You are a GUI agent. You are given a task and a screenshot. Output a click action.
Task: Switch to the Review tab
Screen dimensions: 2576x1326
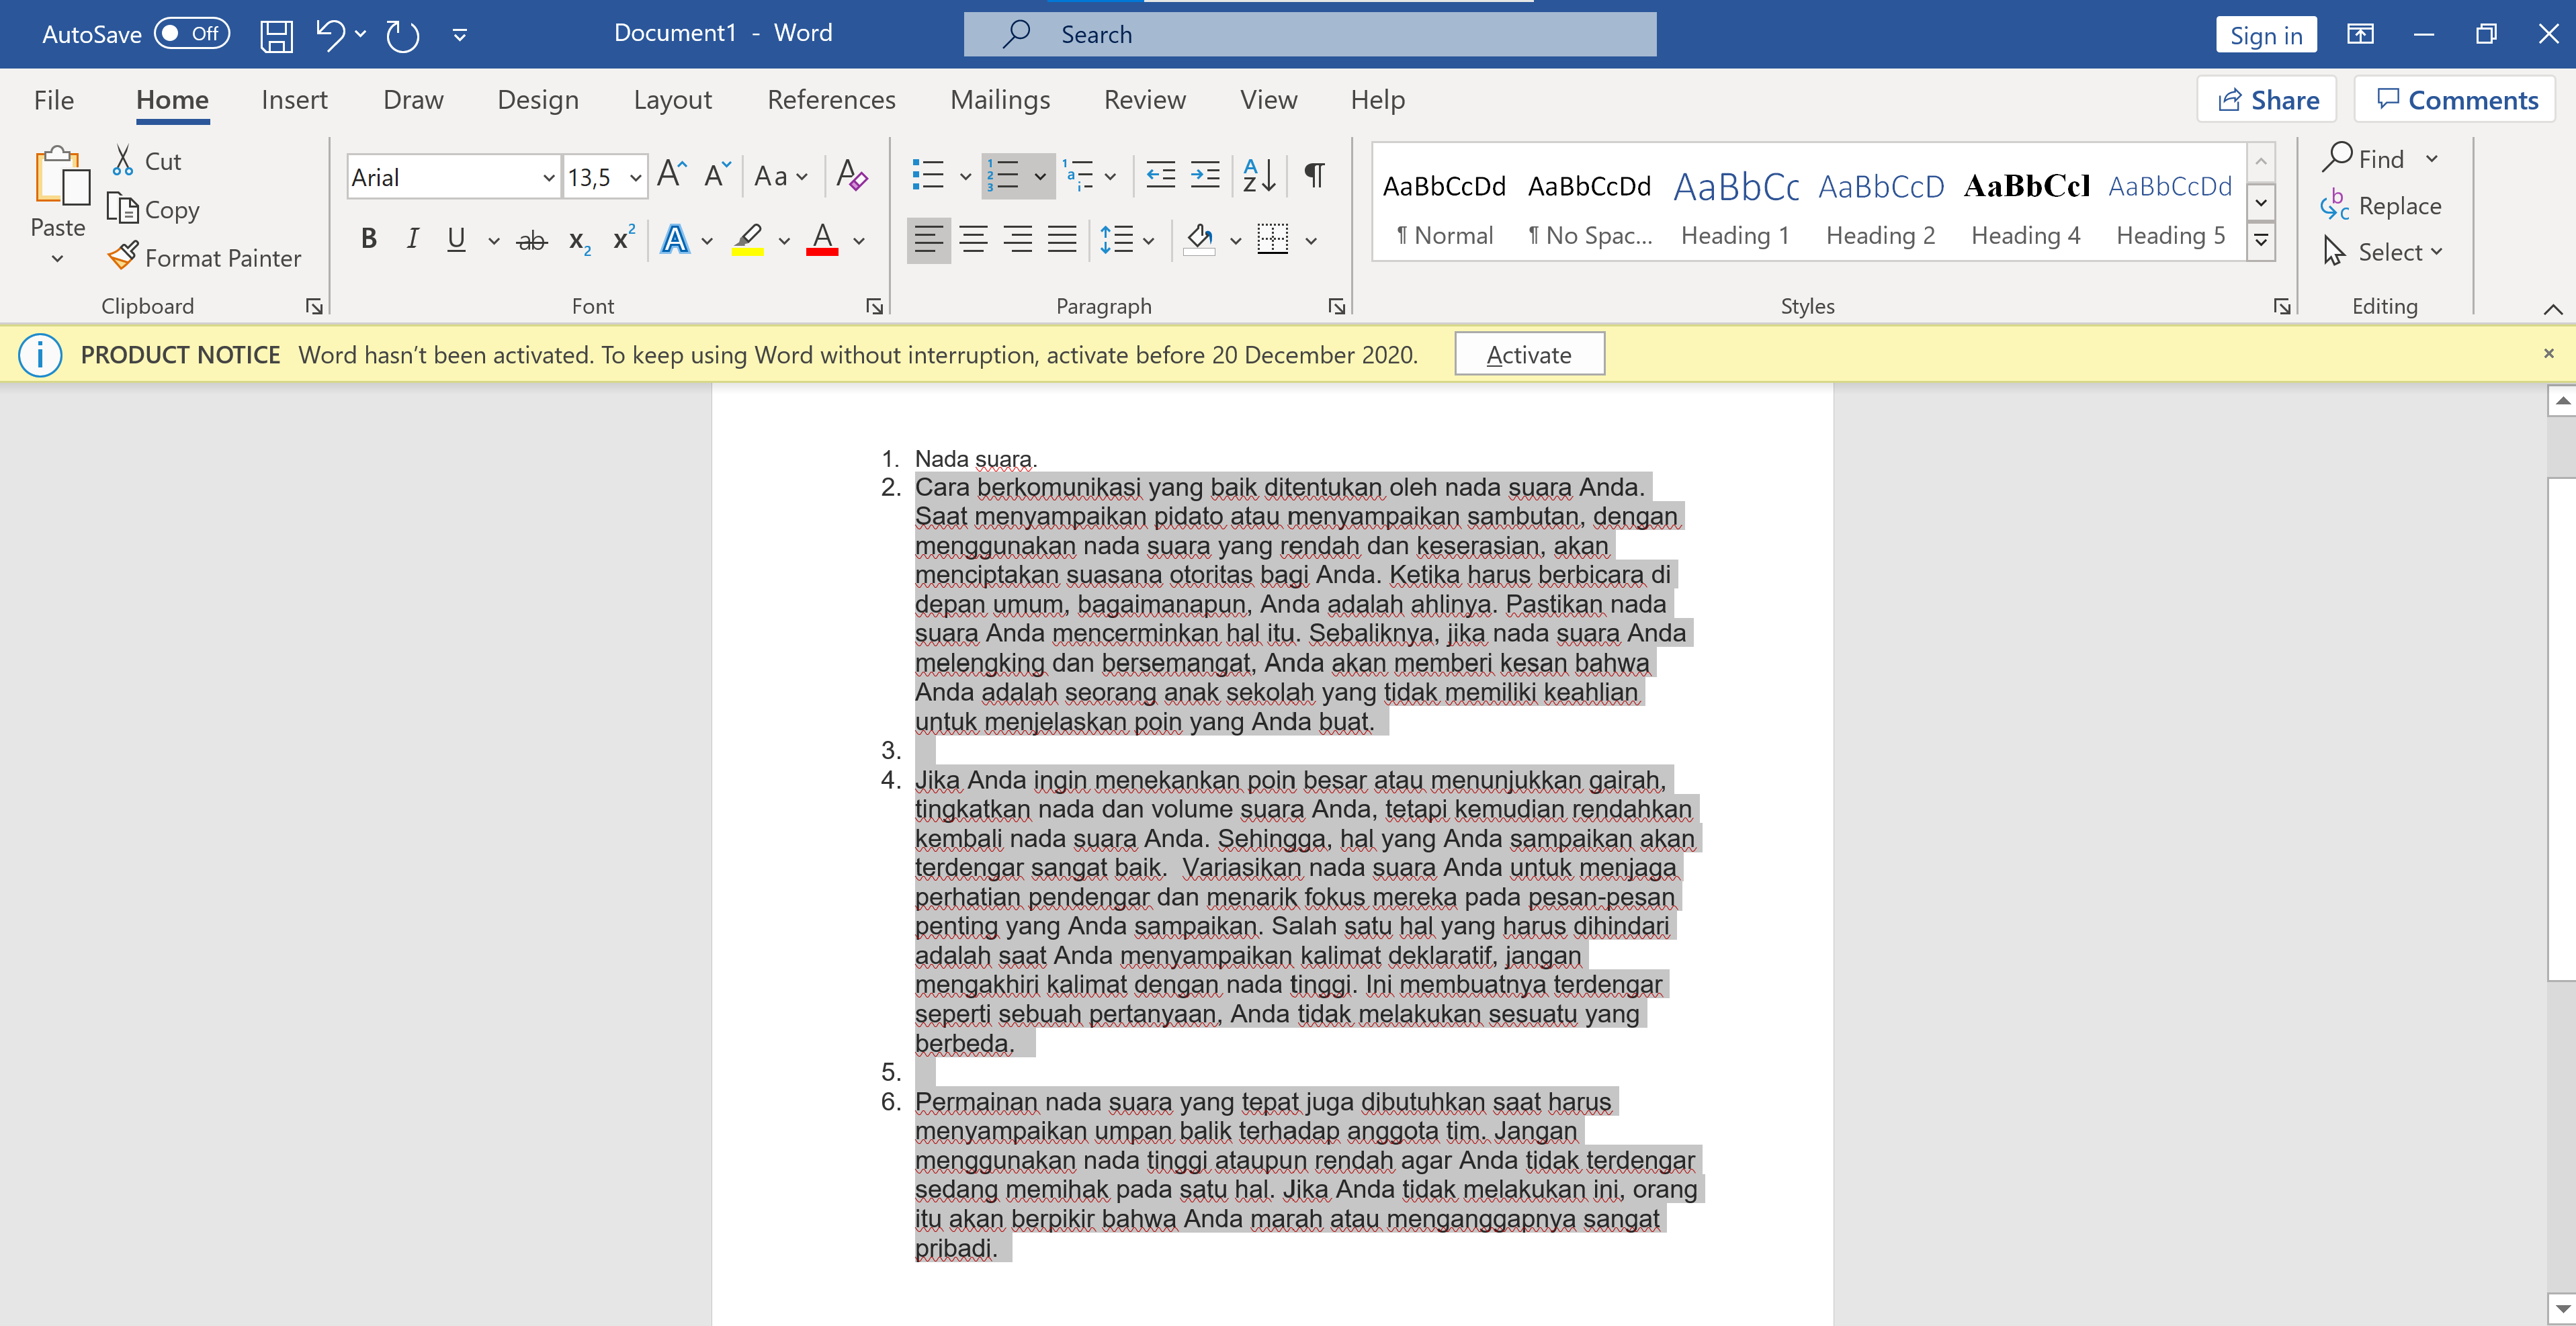(1144, 99)
